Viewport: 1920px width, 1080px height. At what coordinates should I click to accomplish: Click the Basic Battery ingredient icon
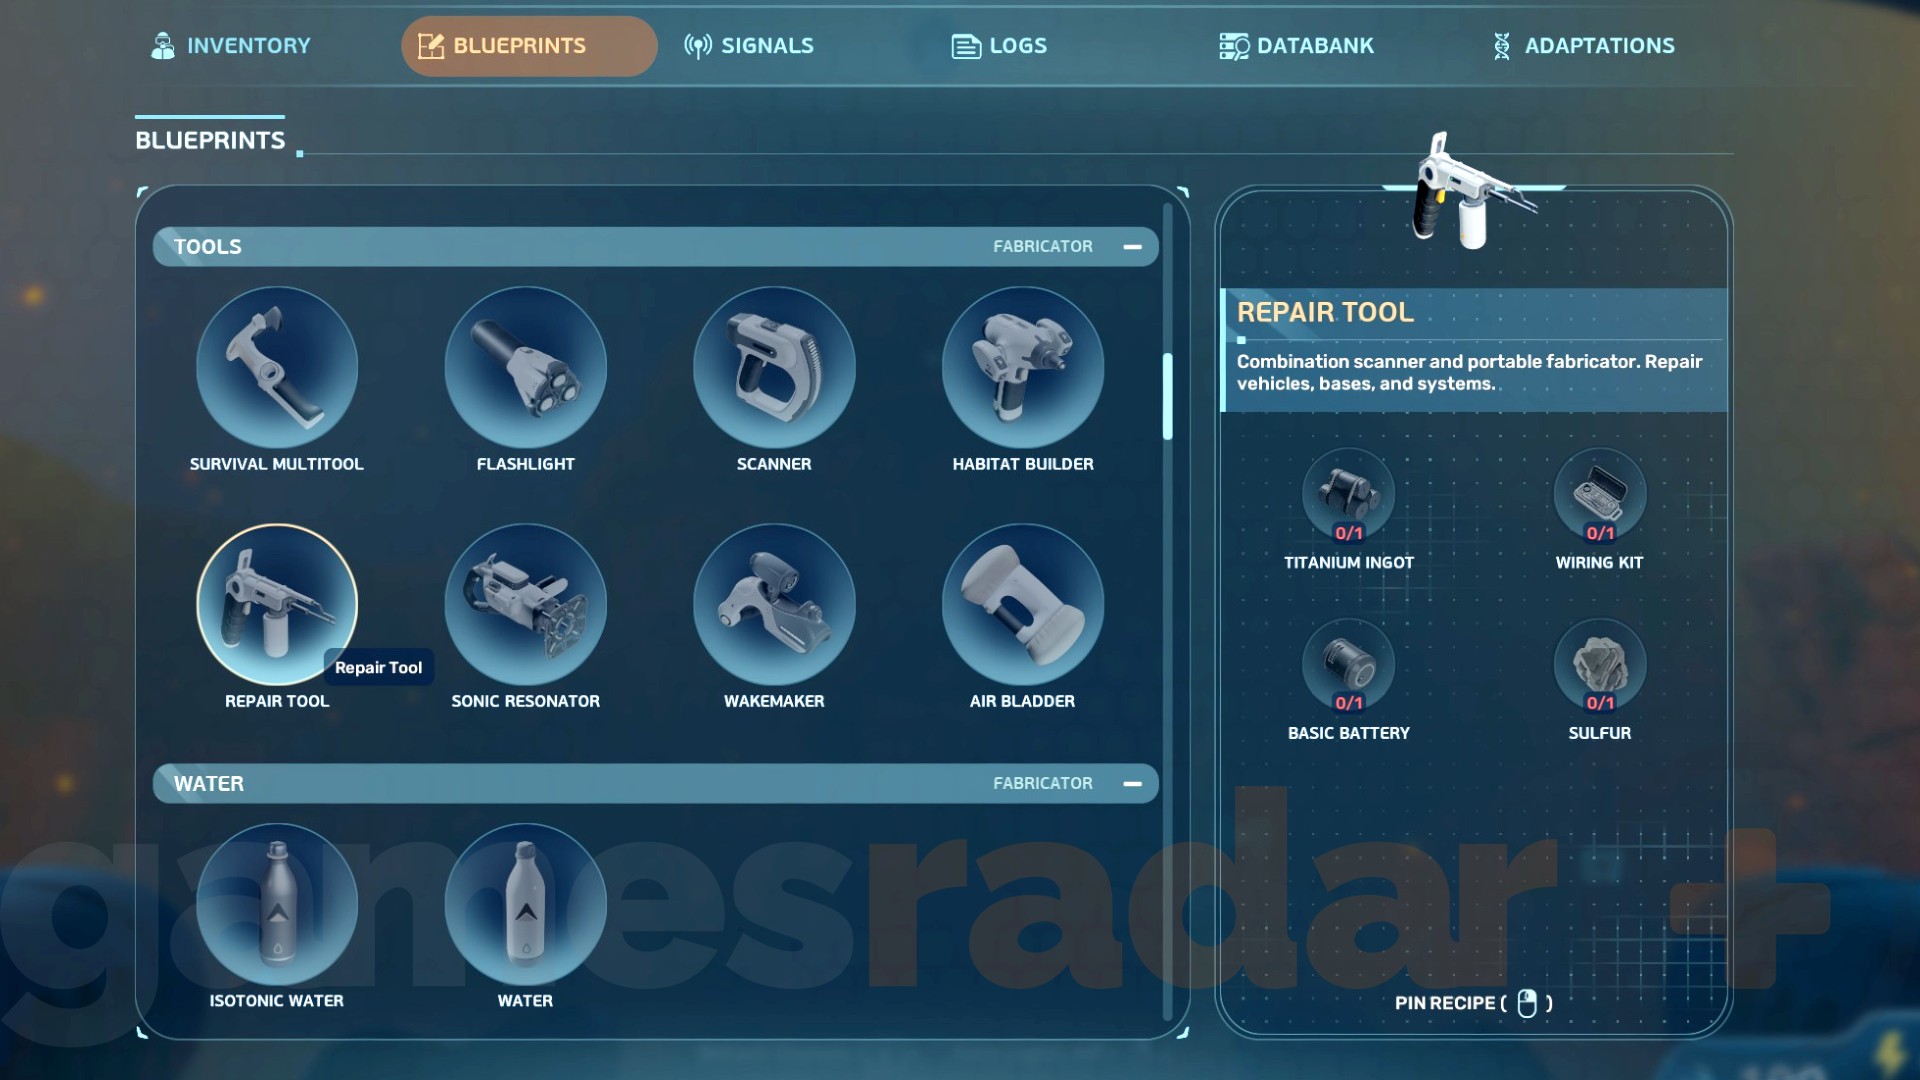(1348, 665)
